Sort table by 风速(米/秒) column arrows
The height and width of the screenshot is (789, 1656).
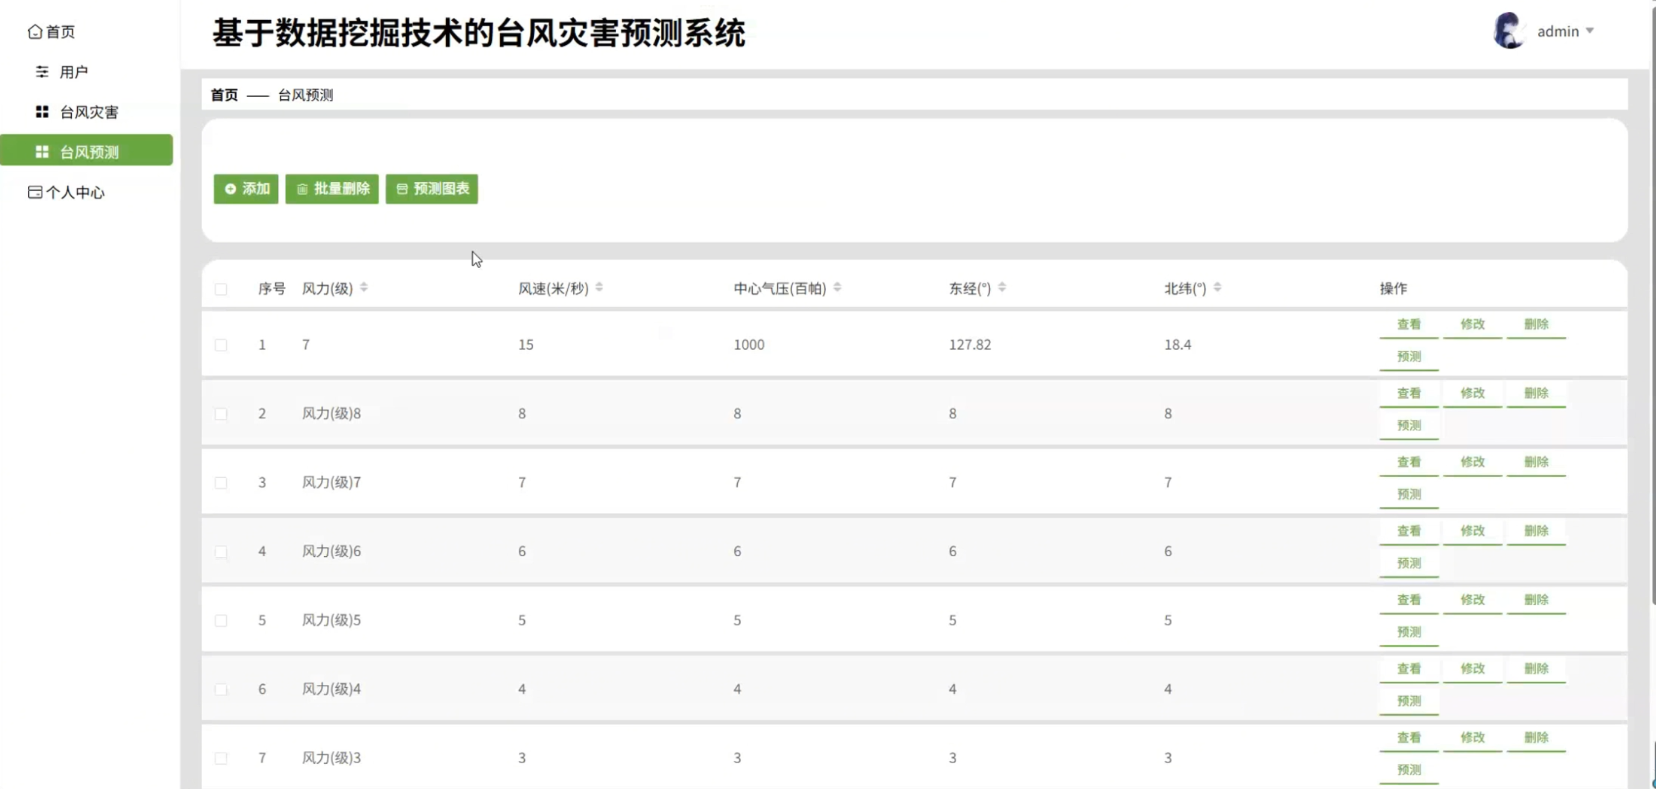click(599, 288)
